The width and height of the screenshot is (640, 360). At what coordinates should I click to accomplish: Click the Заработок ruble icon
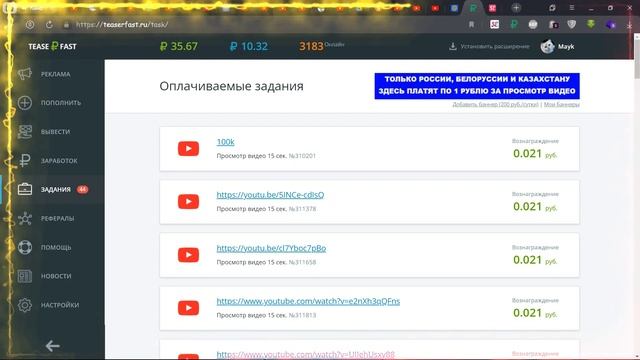(x=24, y=160)
